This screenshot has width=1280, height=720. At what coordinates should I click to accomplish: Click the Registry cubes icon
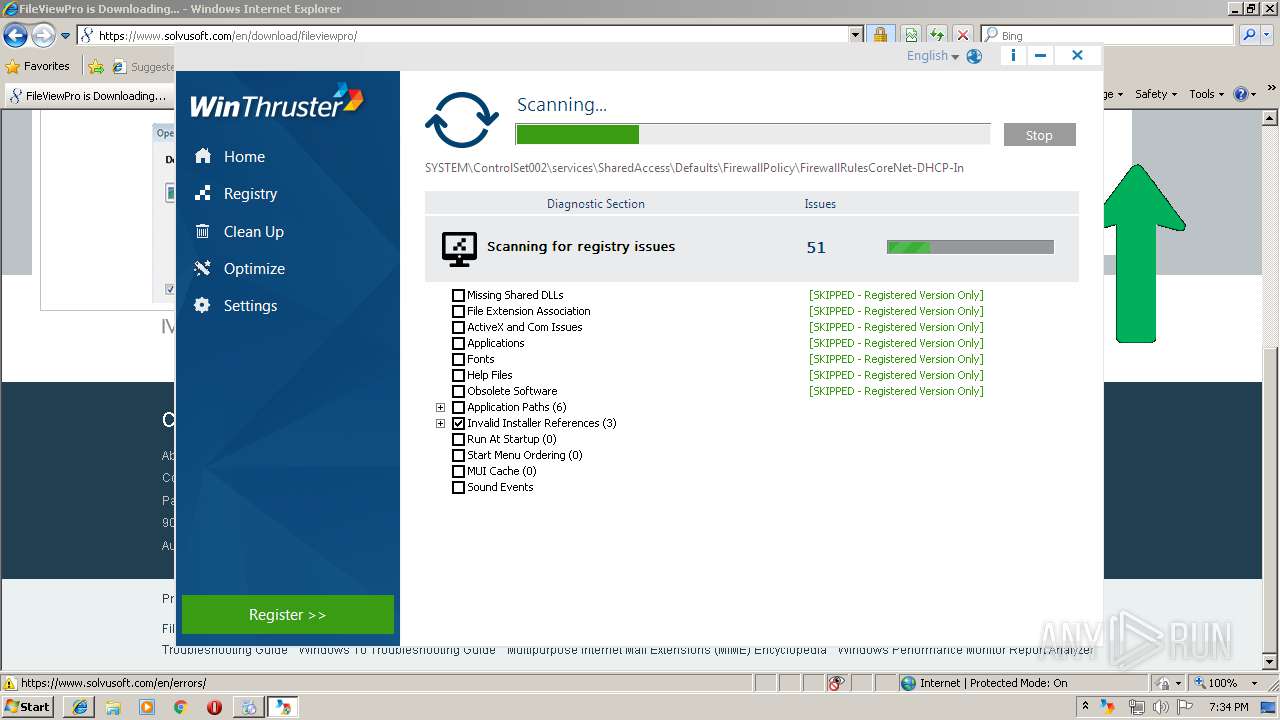coord(203,193)
